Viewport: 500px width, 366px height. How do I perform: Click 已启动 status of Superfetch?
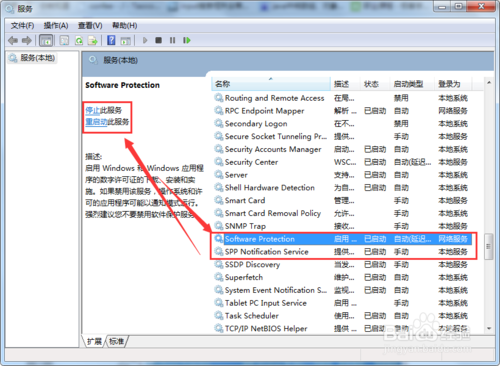pyautogui.click(x=375, y=277)
